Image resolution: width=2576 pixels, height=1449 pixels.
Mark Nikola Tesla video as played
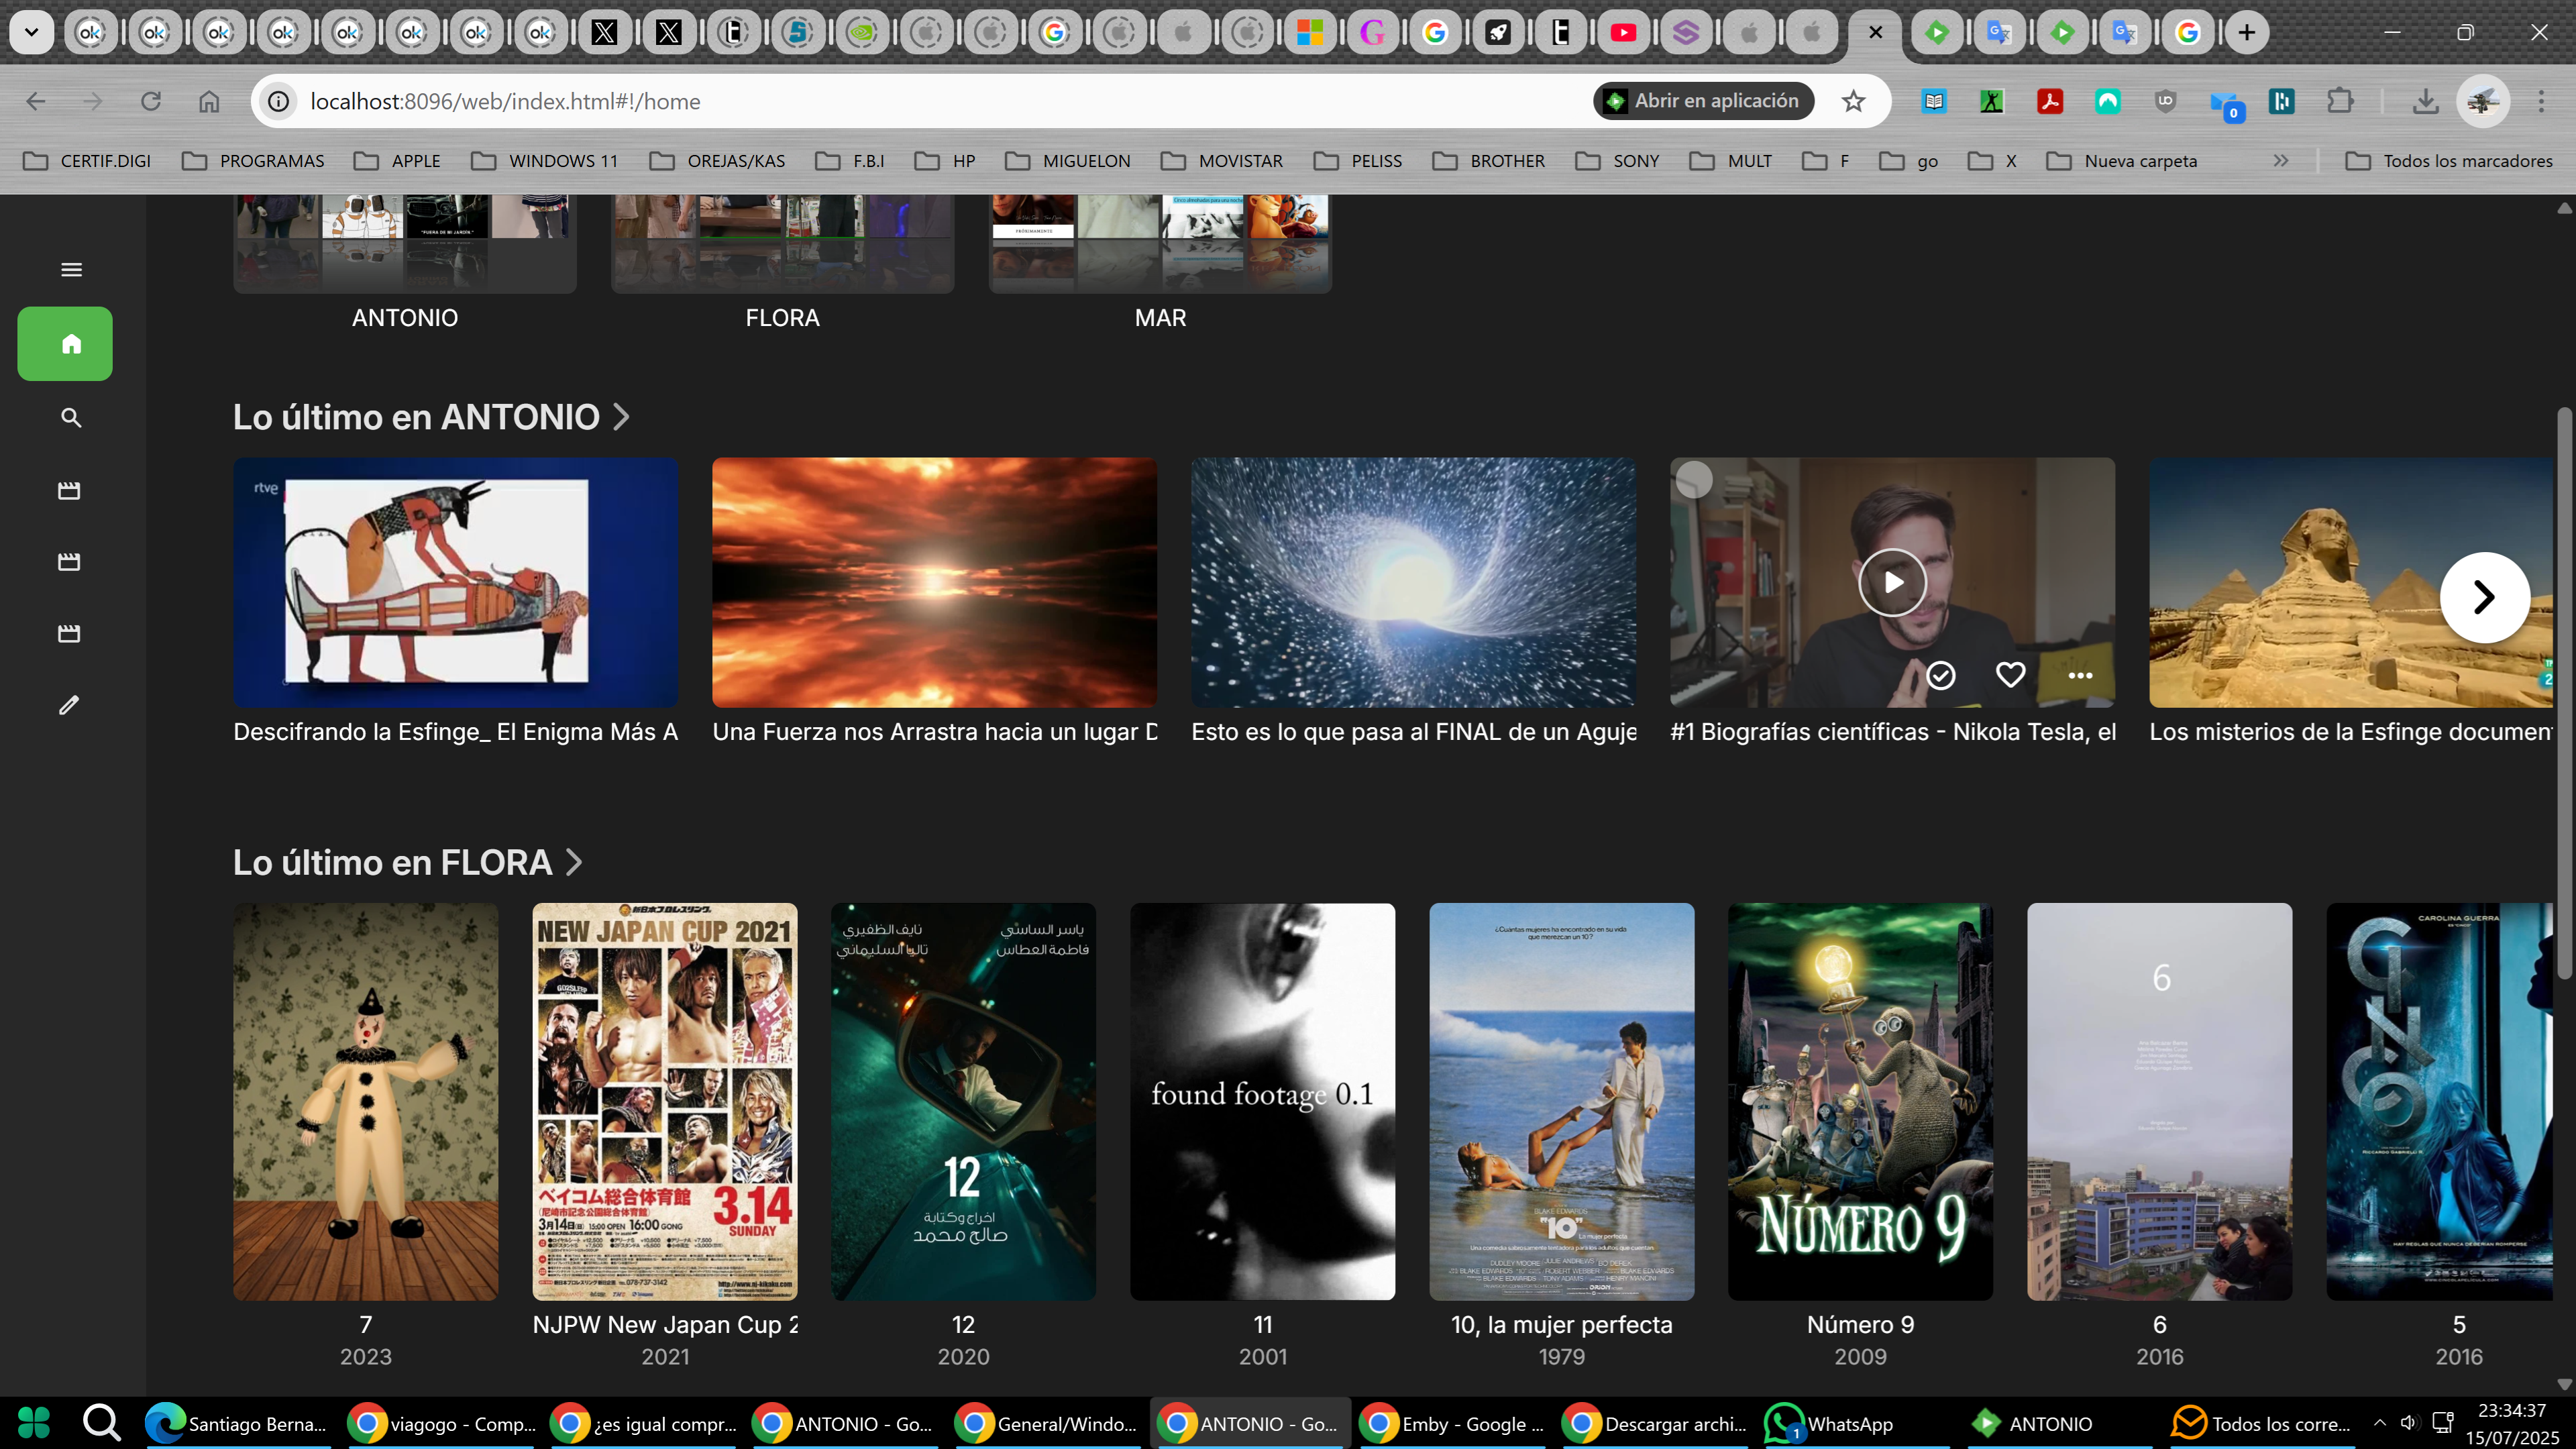click(x=1940, y=675)
